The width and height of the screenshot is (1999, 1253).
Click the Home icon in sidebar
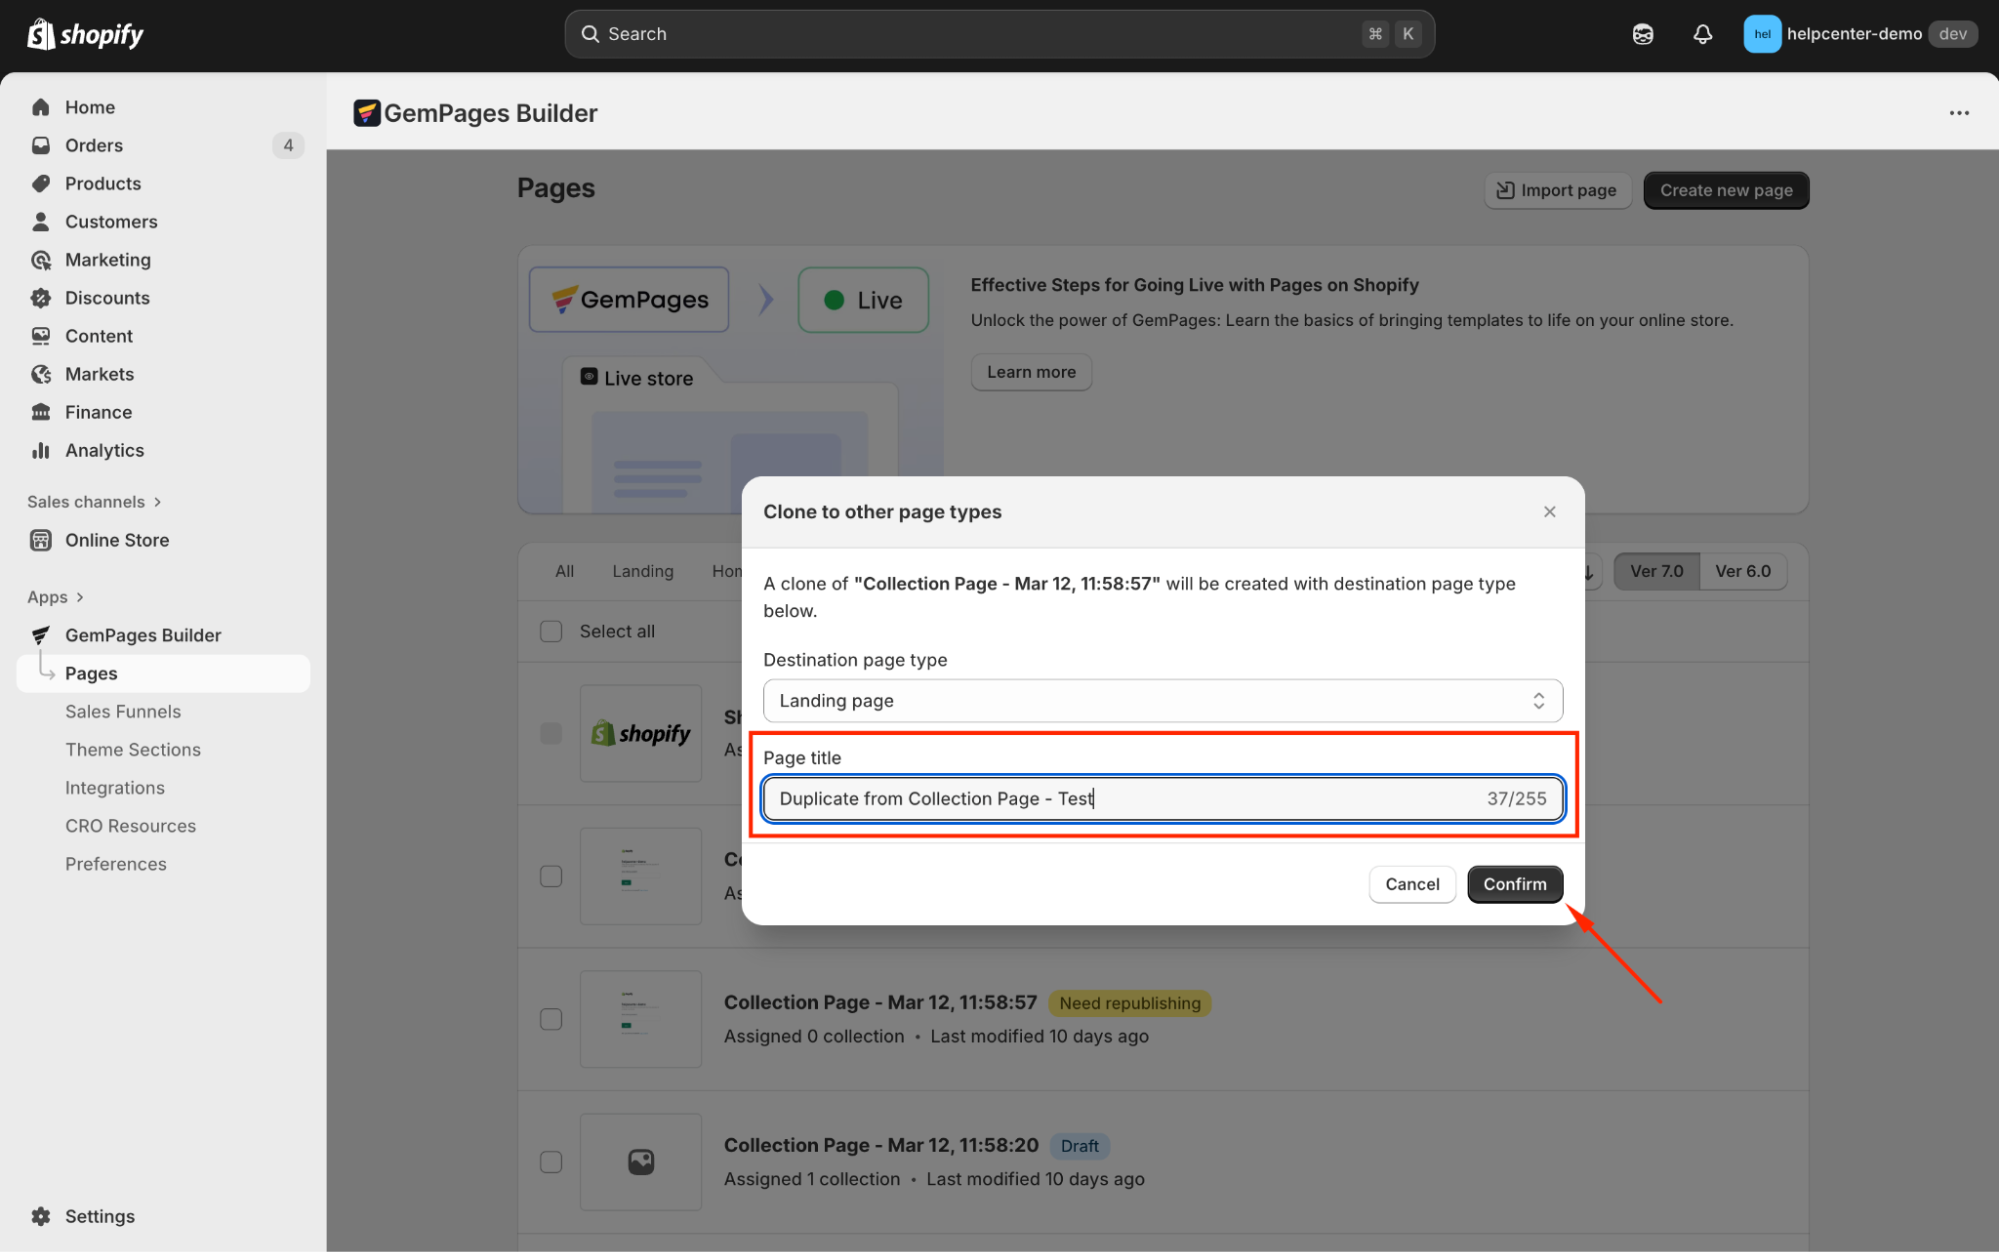point(41,107)
